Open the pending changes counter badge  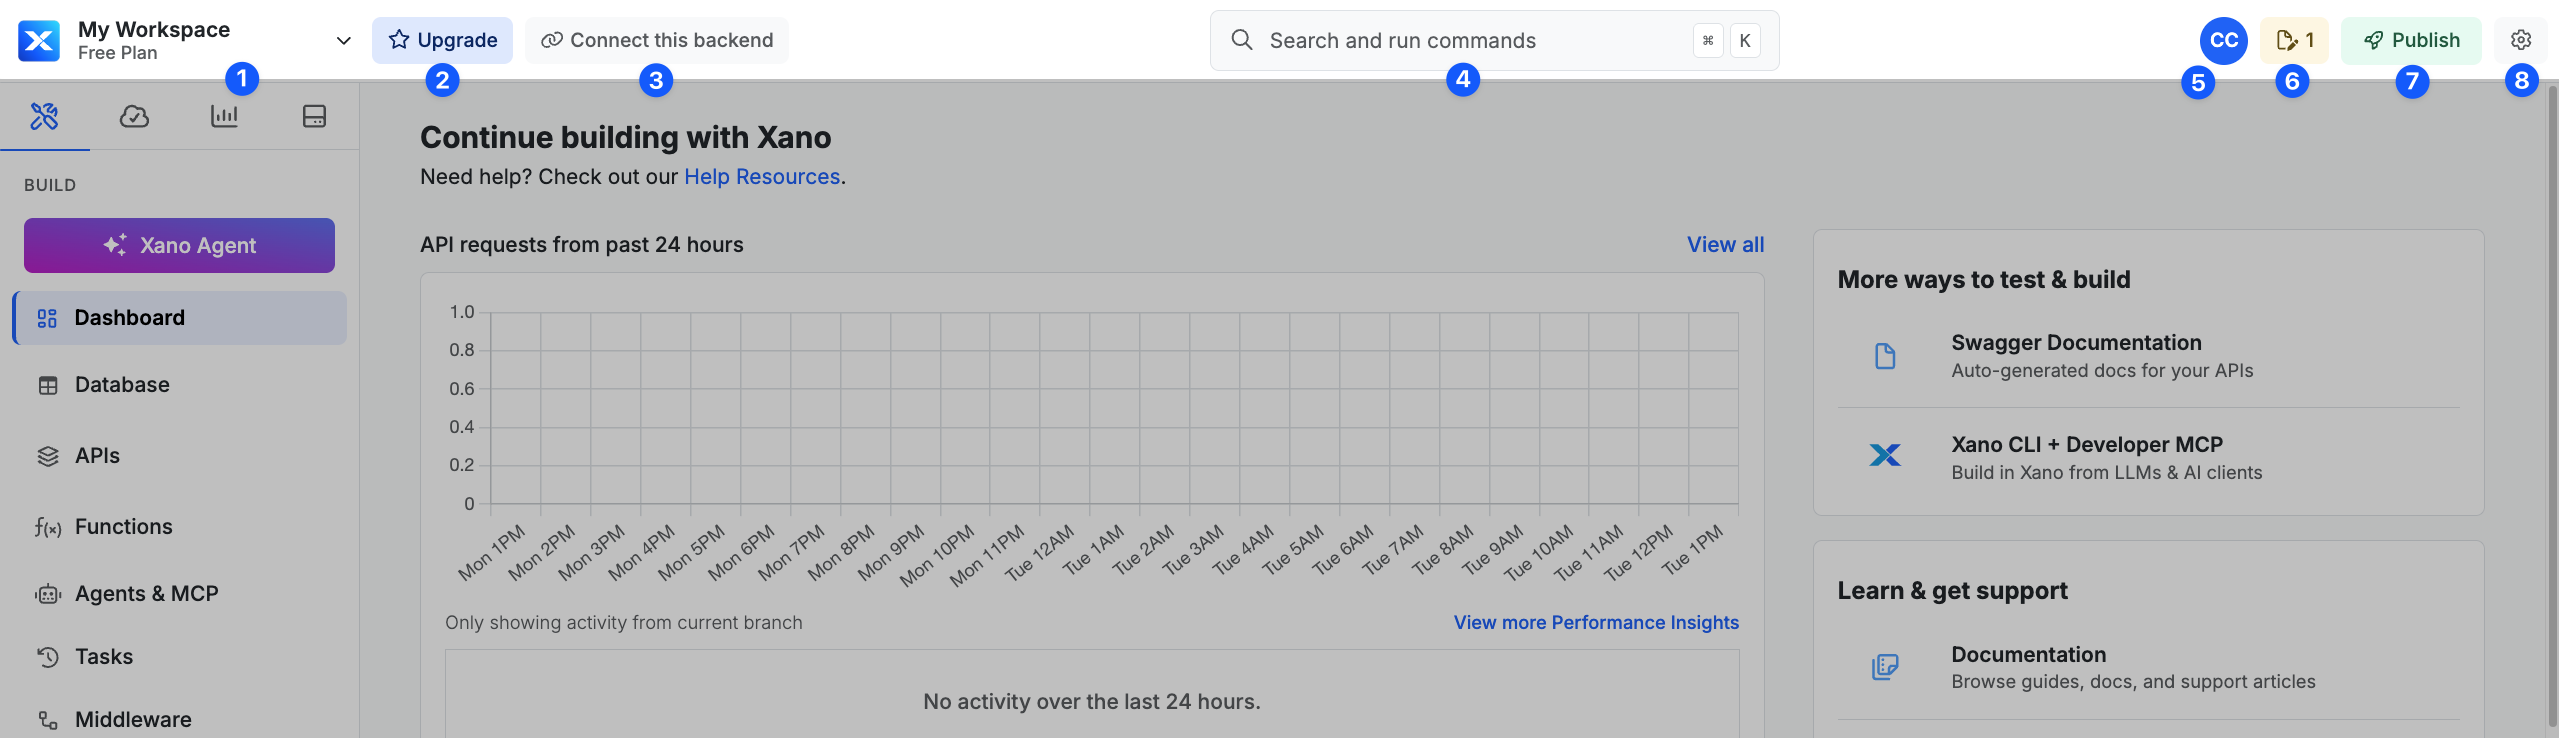pos(2294,40)
